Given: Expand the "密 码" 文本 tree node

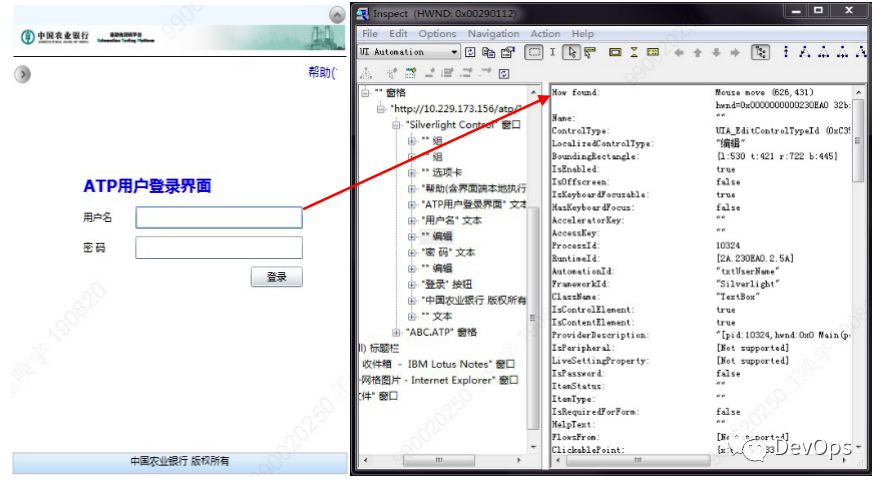Looking at the screenshot, I should point(412,252).
